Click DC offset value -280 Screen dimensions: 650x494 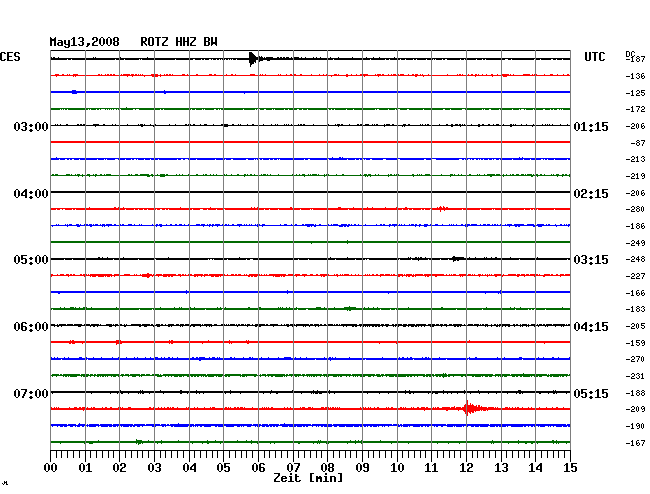pyautogui.click(x=635, y=209)
